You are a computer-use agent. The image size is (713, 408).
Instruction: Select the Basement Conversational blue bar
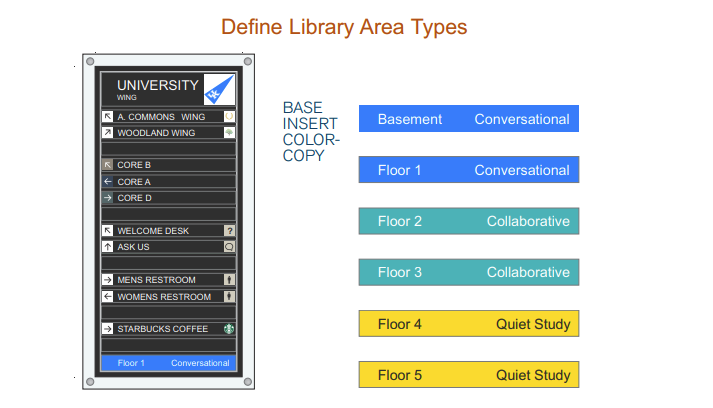click(469, 119)
